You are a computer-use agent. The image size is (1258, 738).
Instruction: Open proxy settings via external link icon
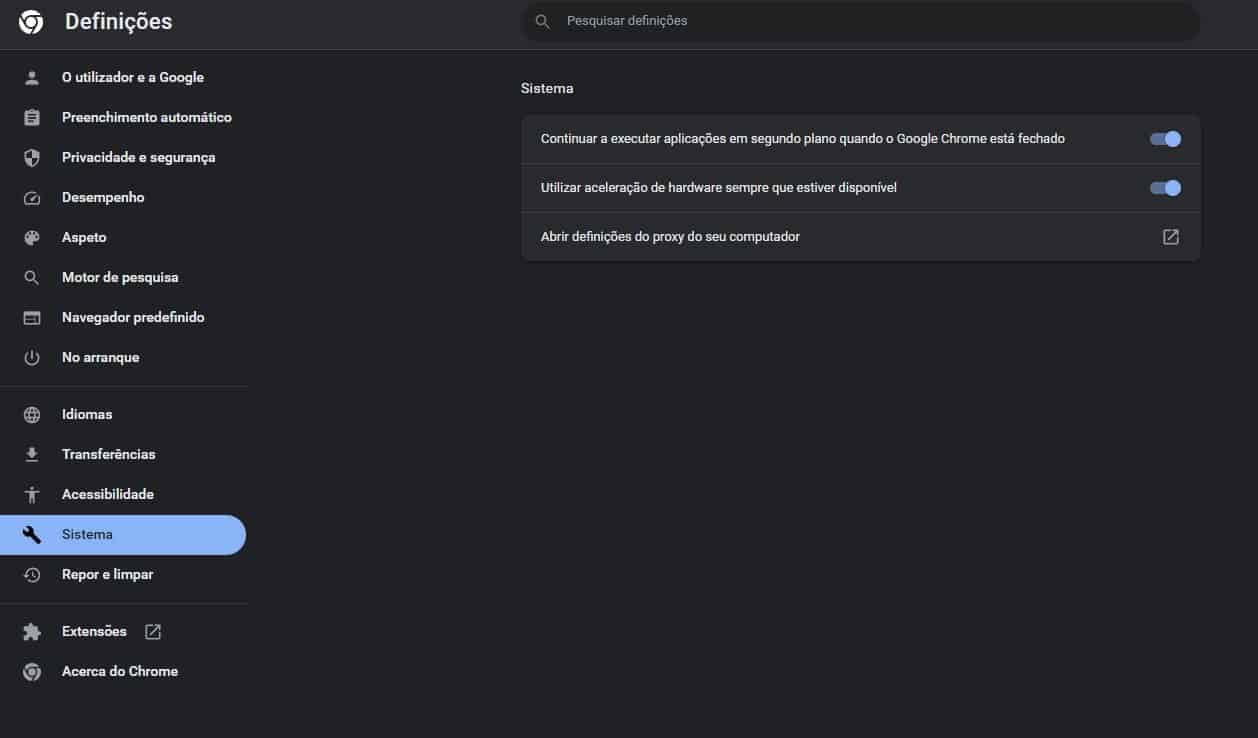[1170, 237]
